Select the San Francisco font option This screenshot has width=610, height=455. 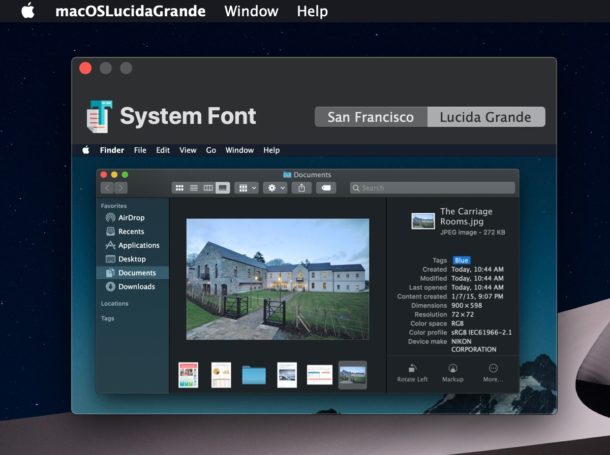coord(370,117)
